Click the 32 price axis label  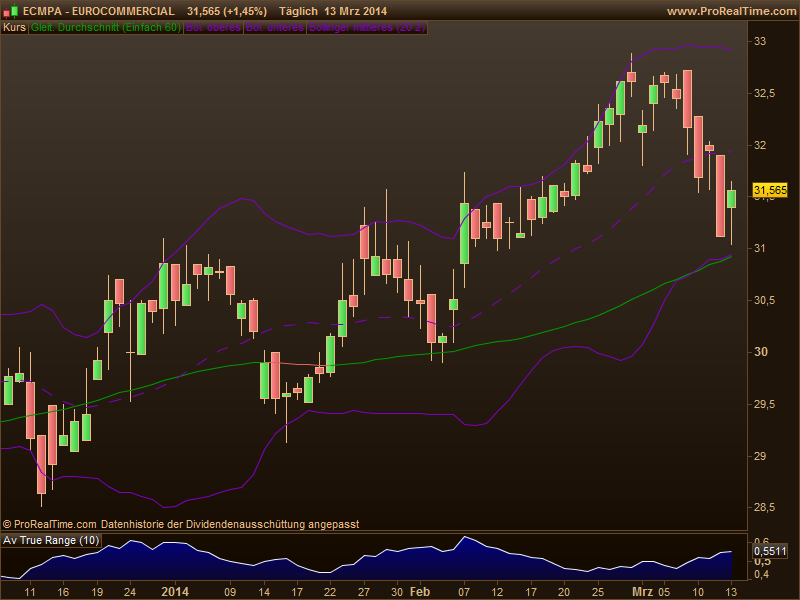(x=760, y=145)
